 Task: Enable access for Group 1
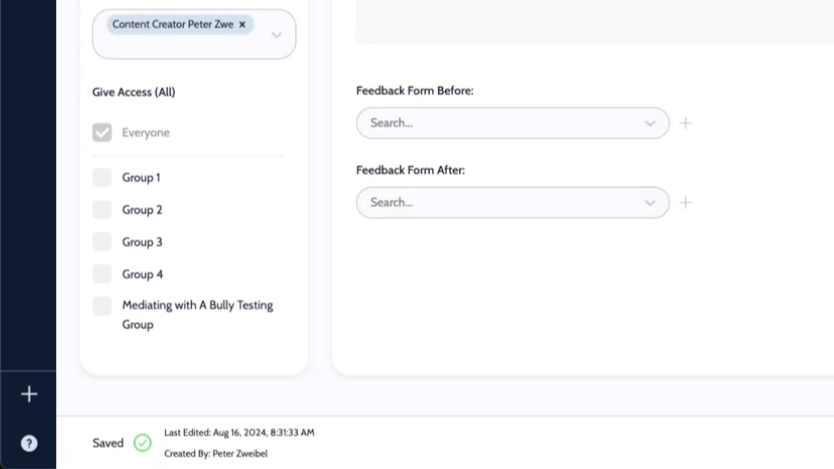[x=102, y=178]
